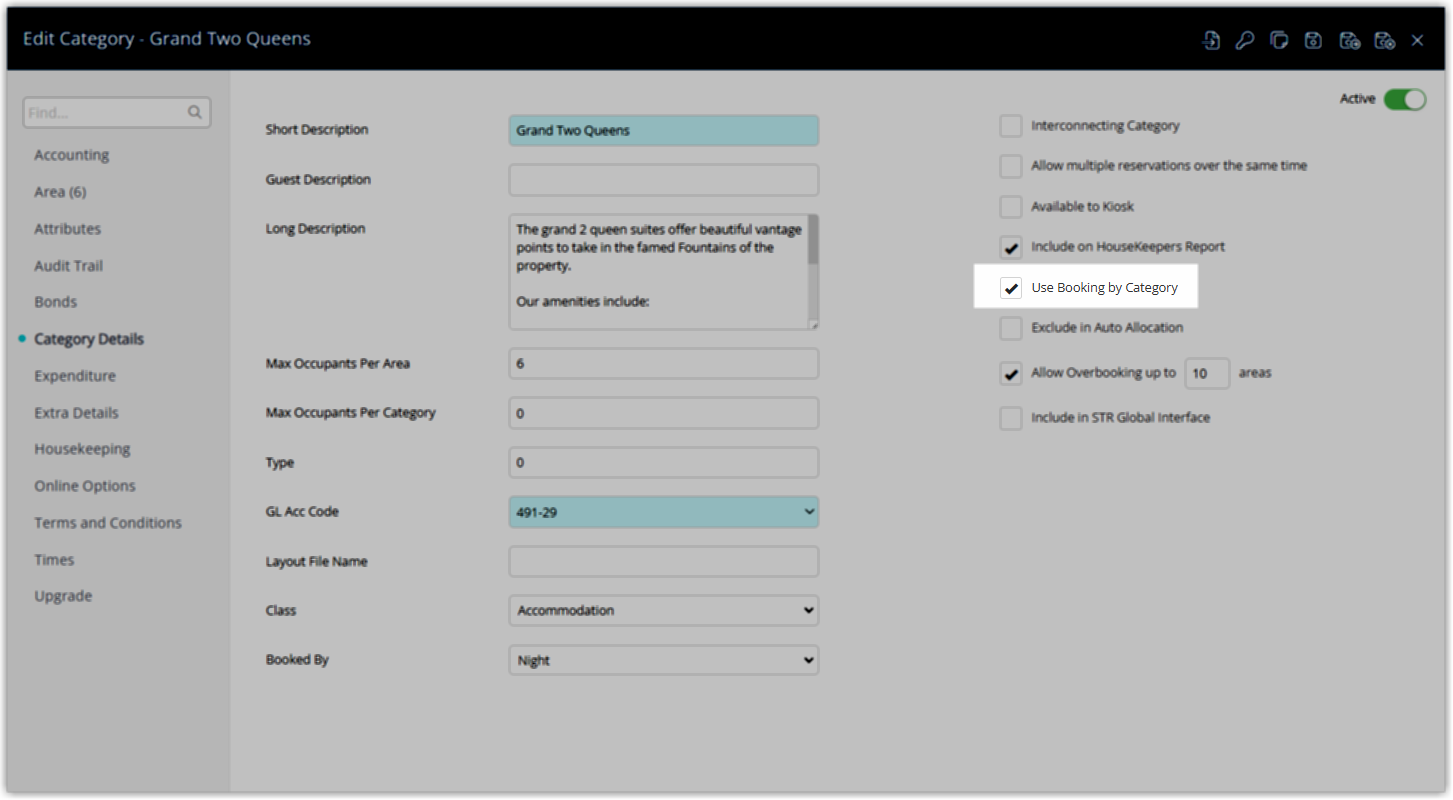1453x800 pixels.
Task: Click the "GL Acc Code" label
Action: (302, 512)
